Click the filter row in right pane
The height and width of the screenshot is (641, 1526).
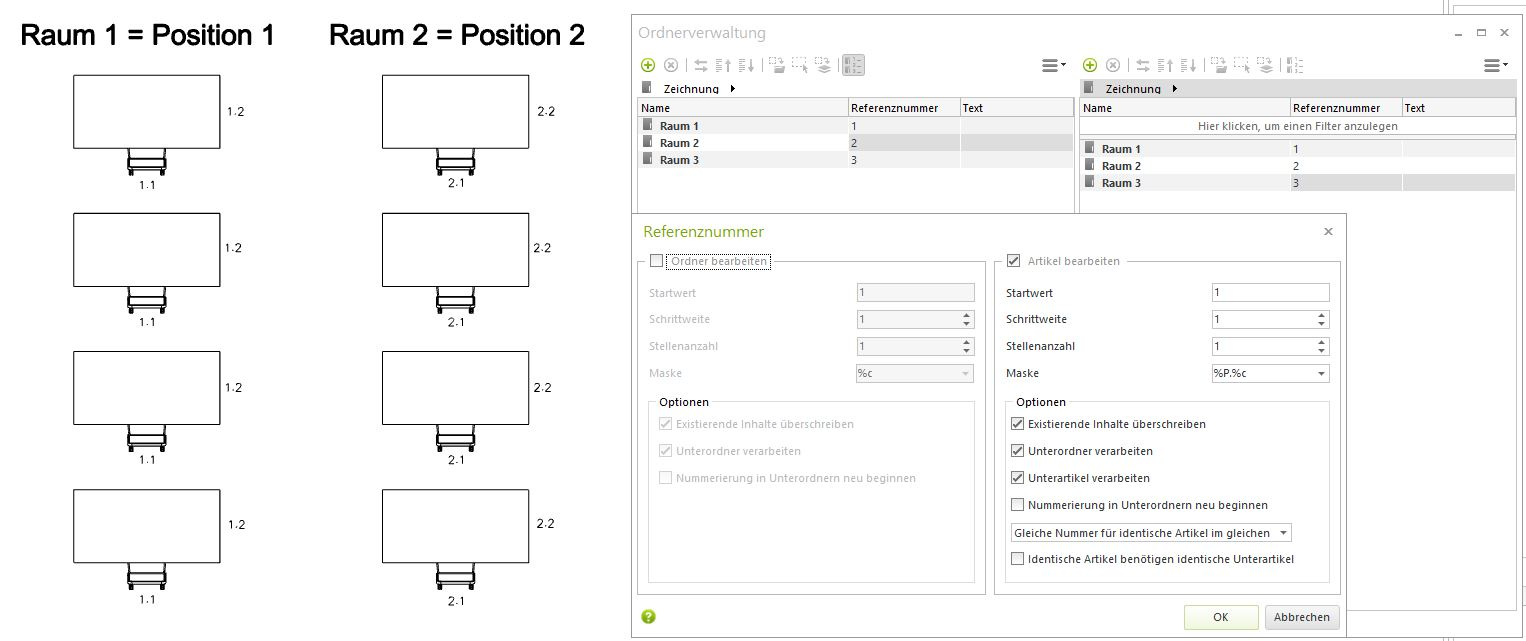click(x=1297, y=126)
